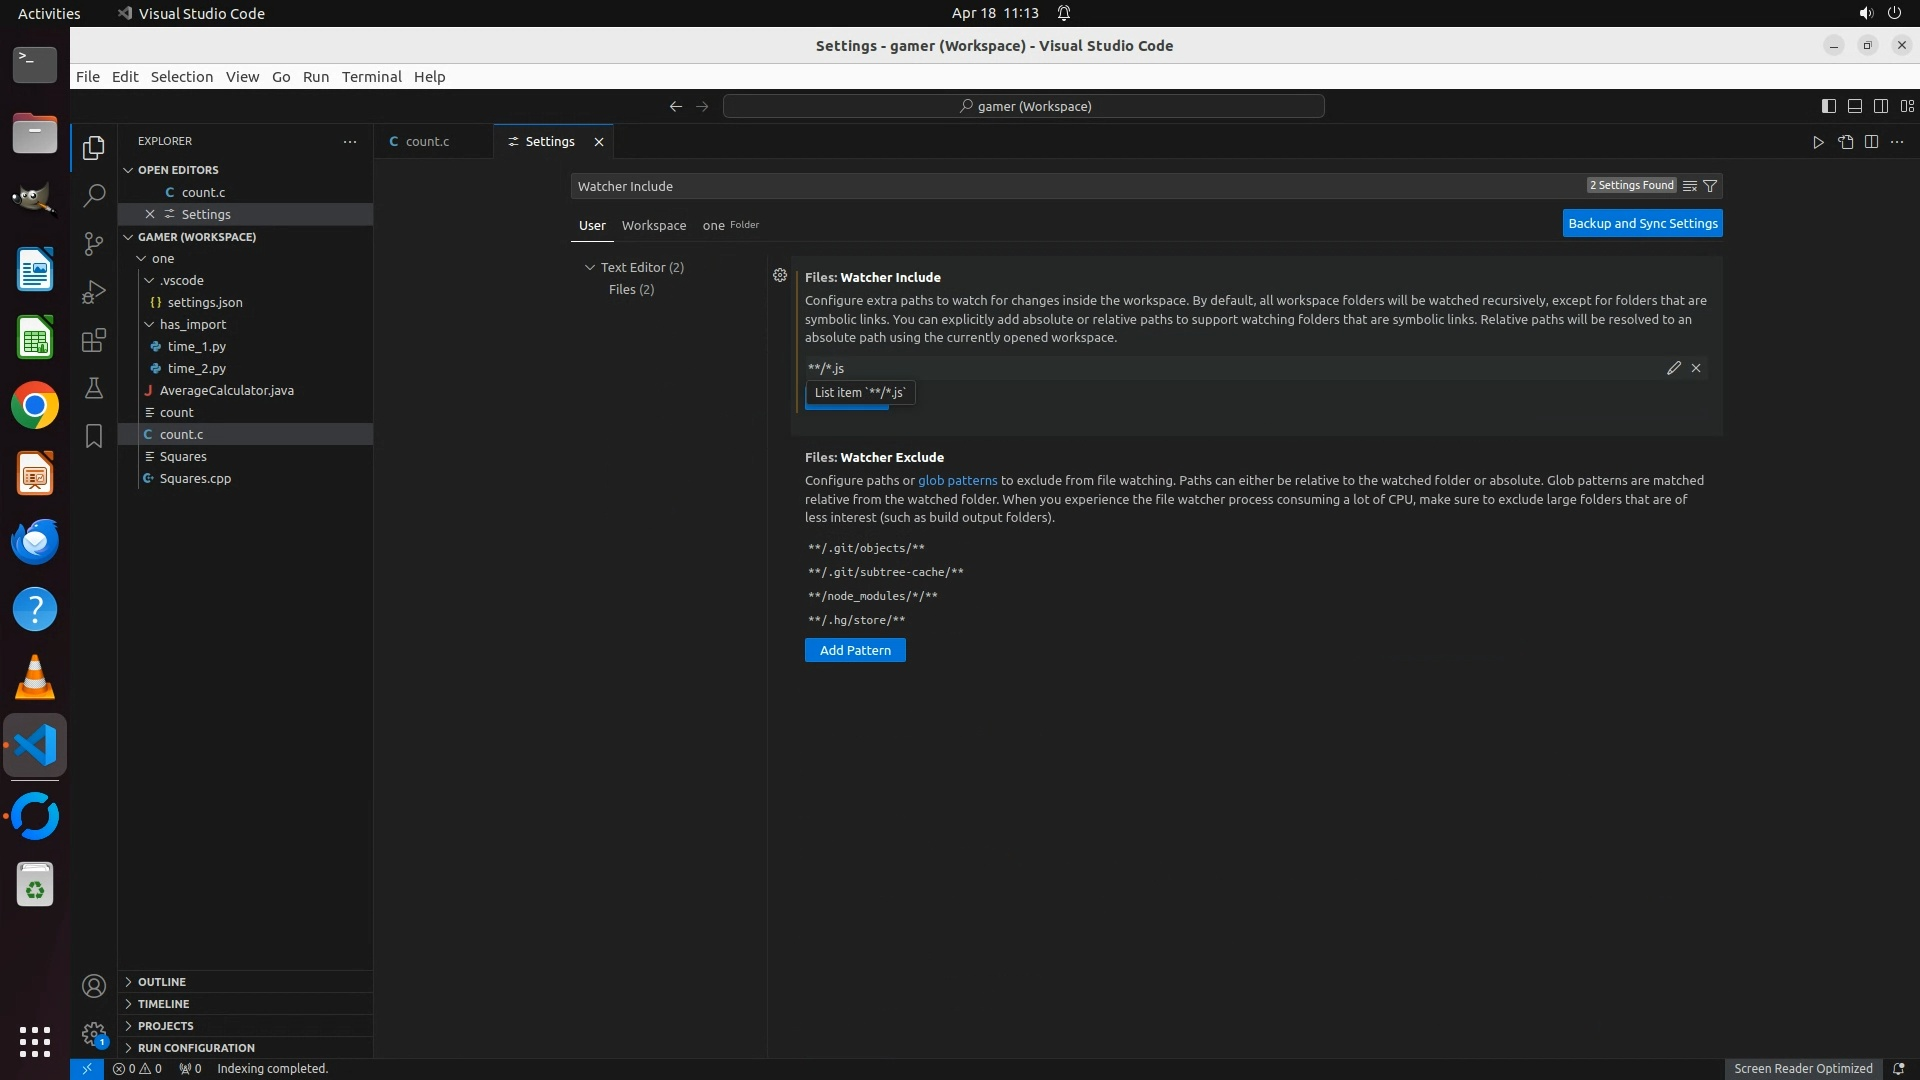Viewport: 1920px width, 1080px height.
Task: Open the Search view in activity bar
Action: click(94, 195)
